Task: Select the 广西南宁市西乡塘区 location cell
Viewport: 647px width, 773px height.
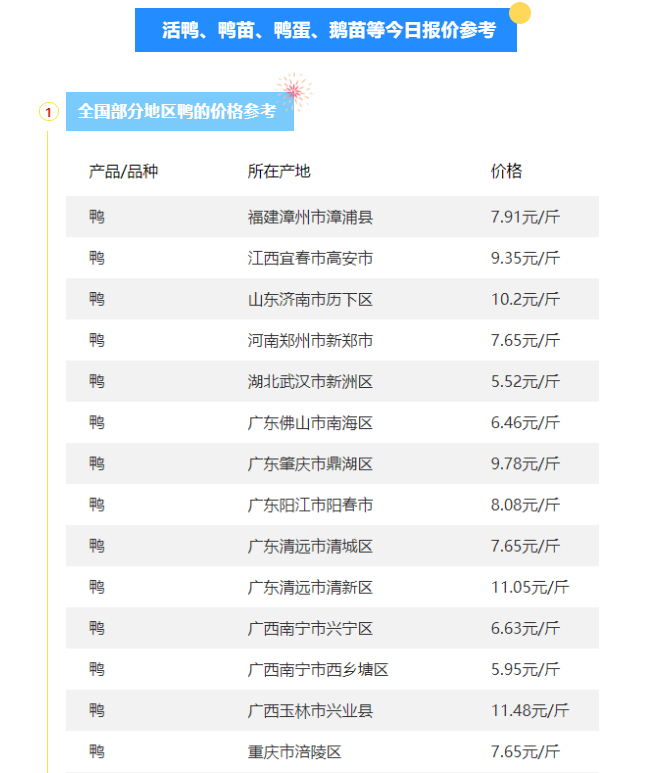Action: 317,669
